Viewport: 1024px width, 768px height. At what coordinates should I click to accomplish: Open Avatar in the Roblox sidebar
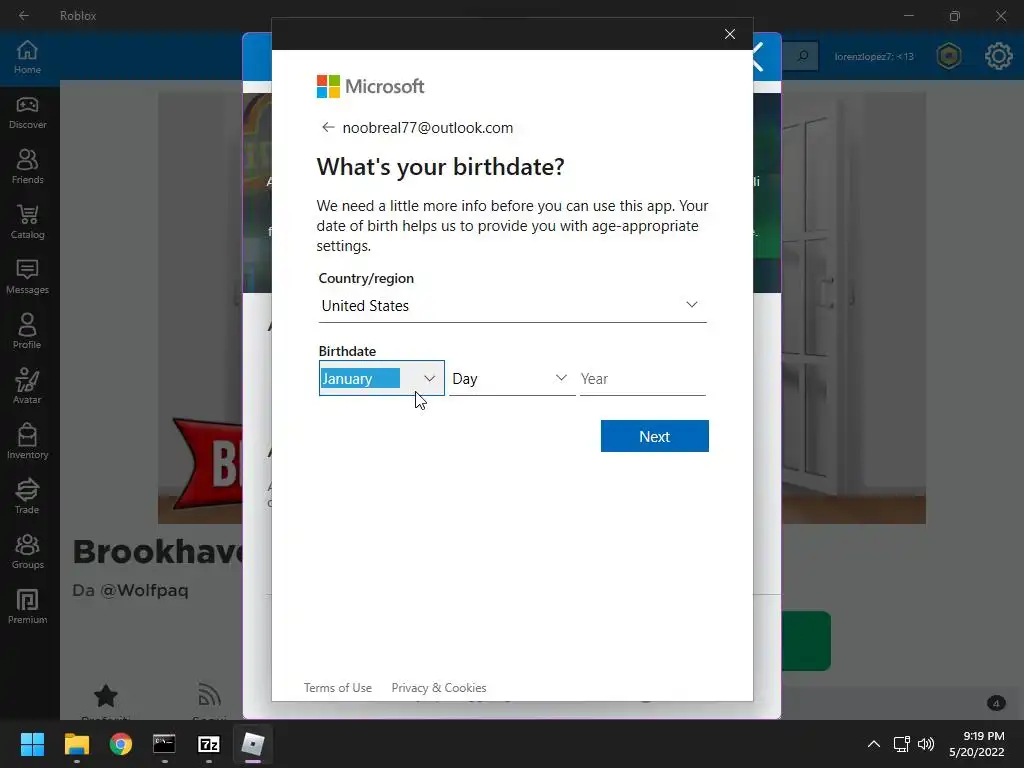point(27,387)
